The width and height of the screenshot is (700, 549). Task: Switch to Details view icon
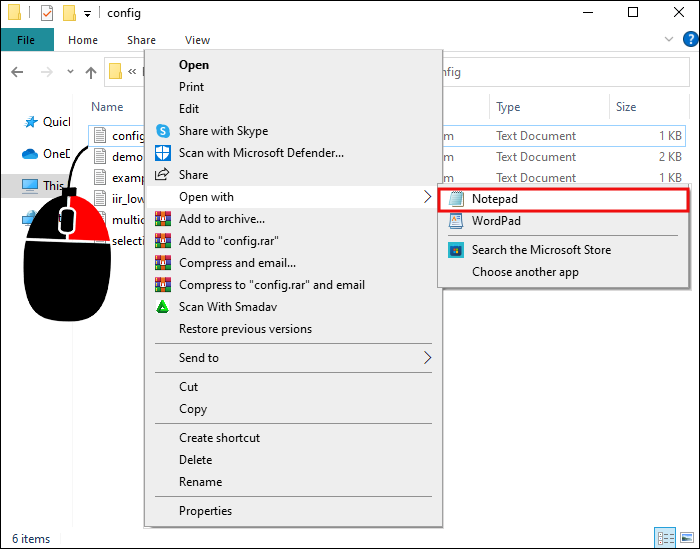[666, 538]
